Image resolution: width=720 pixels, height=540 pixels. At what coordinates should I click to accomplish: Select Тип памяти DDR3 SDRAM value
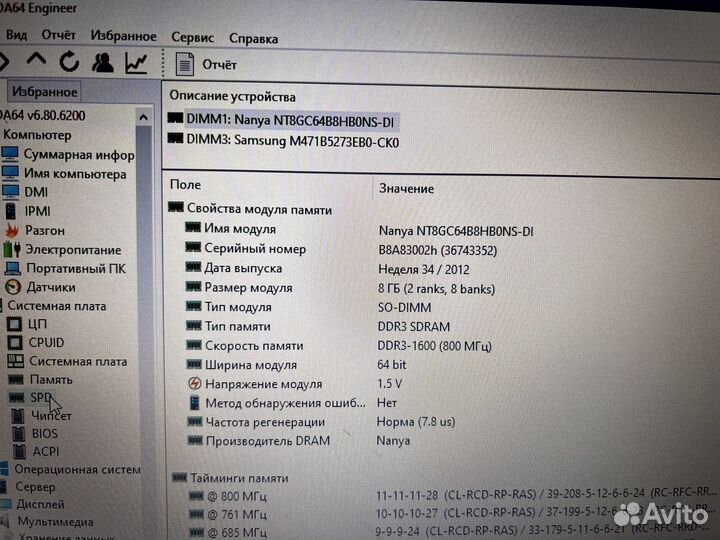[x=413, y=326]
